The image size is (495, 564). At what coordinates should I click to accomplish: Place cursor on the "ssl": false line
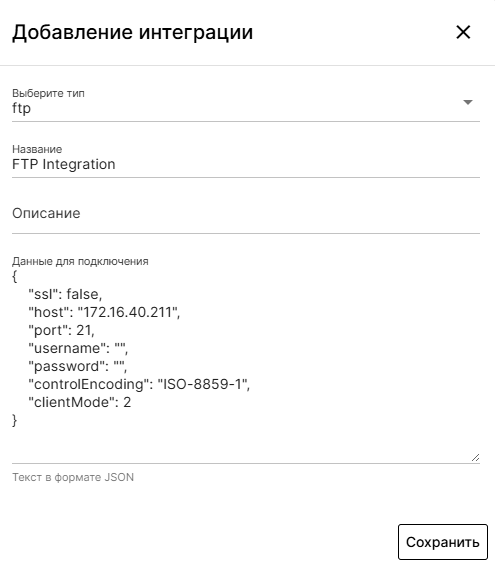point(65,294)
